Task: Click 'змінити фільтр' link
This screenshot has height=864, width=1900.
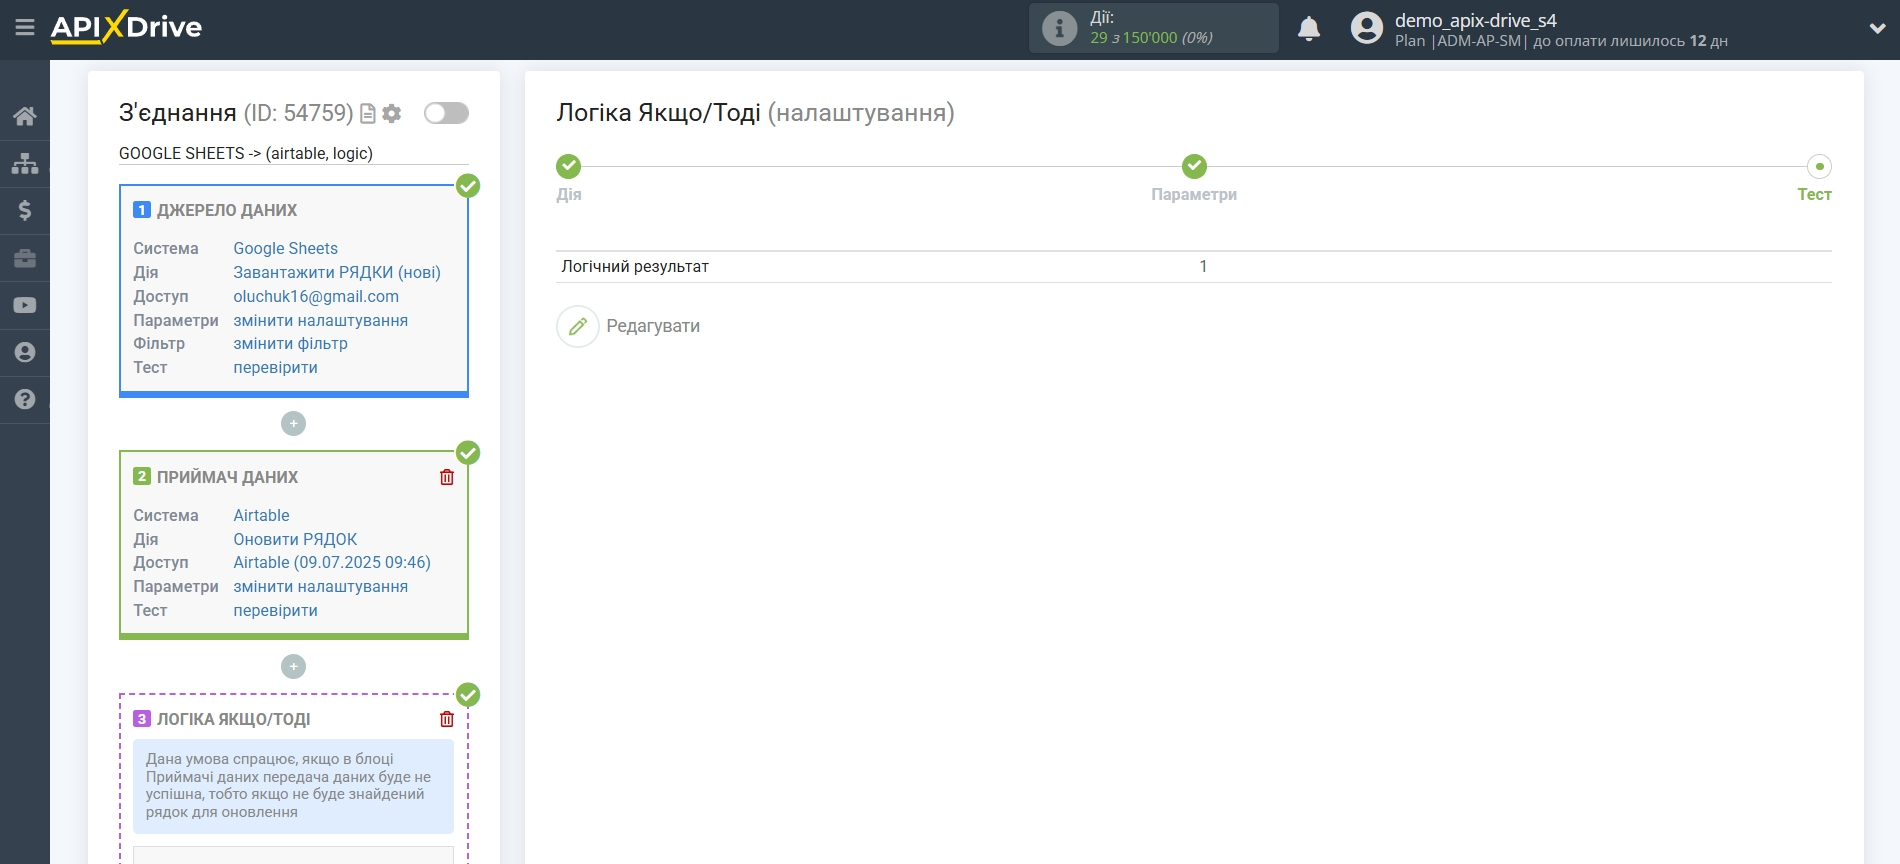Action: coord(290,343)
